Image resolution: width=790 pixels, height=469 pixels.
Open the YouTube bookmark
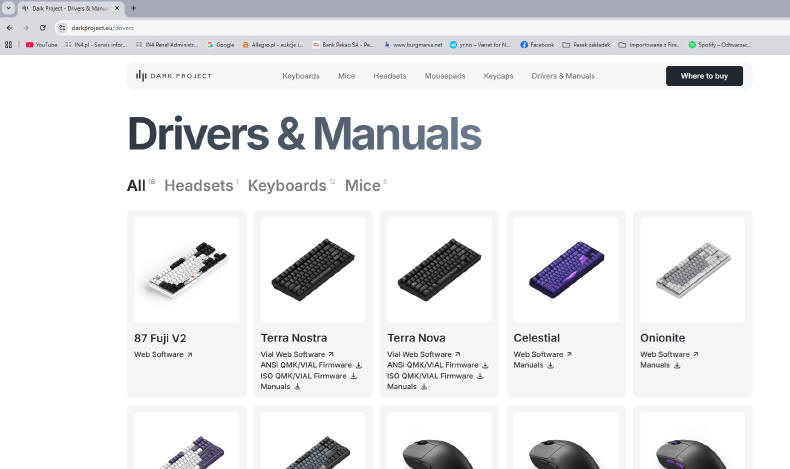41,45
